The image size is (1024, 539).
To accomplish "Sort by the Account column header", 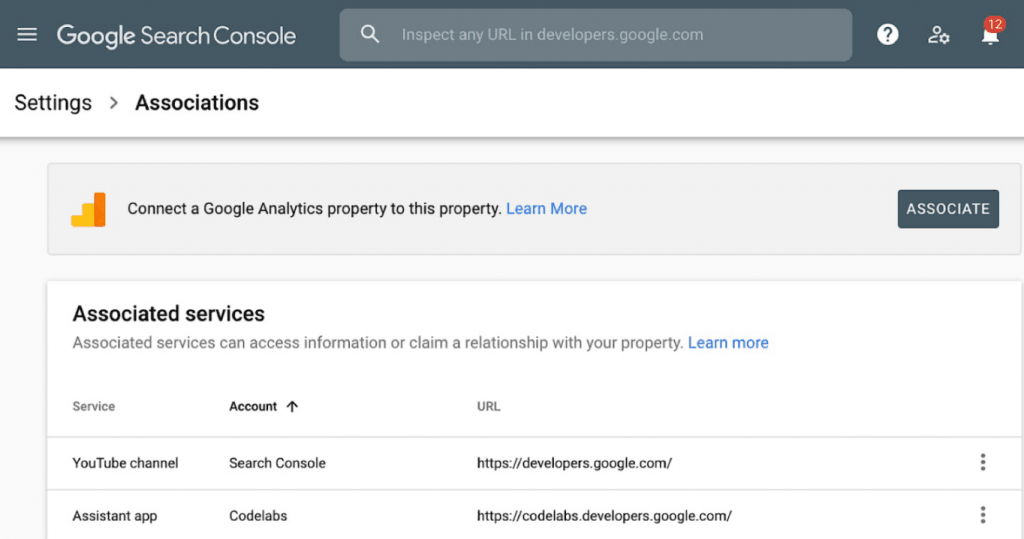I will click(x=253, y=407).
